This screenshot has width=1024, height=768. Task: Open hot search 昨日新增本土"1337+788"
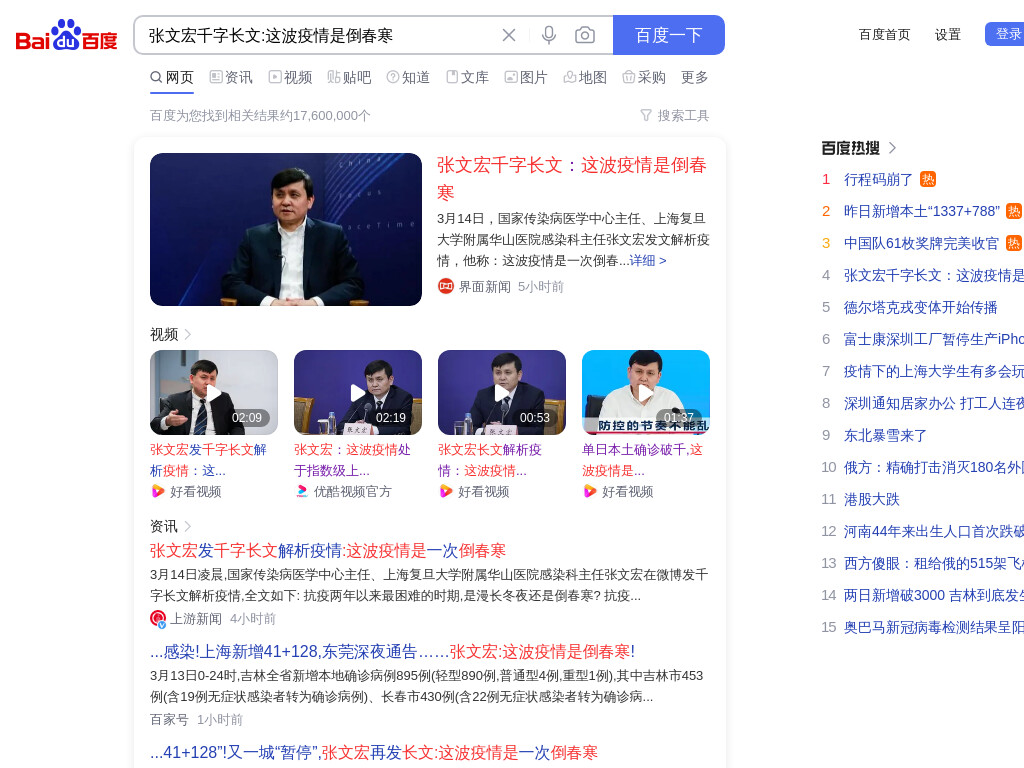(x=921, y=212)
